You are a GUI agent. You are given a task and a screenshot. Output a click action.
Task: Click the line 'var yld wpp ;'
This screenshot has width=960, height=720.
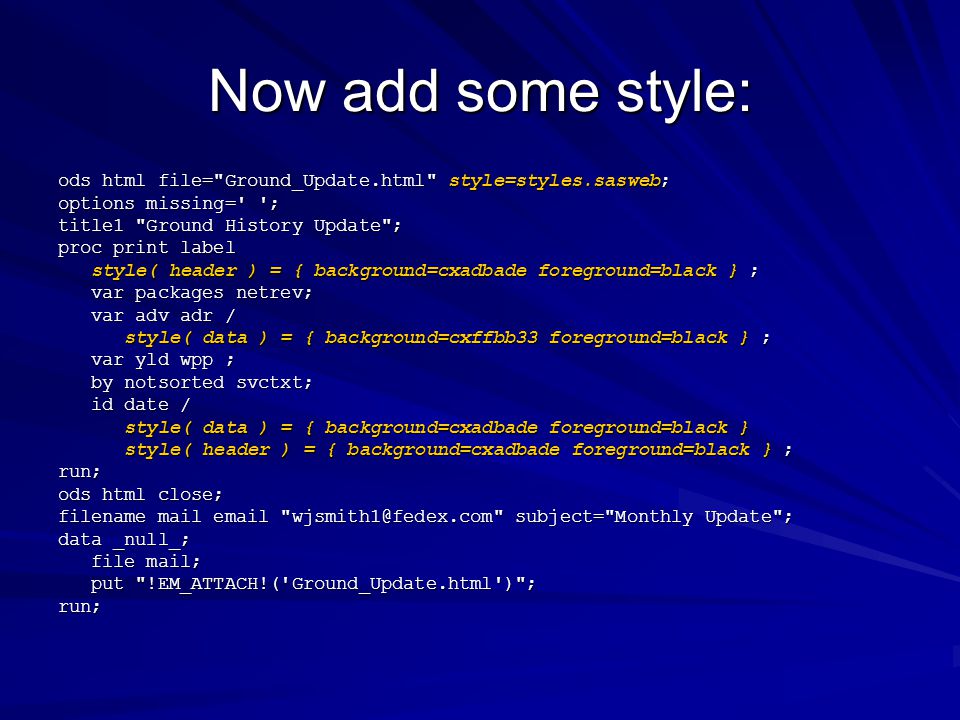[162, 360]
